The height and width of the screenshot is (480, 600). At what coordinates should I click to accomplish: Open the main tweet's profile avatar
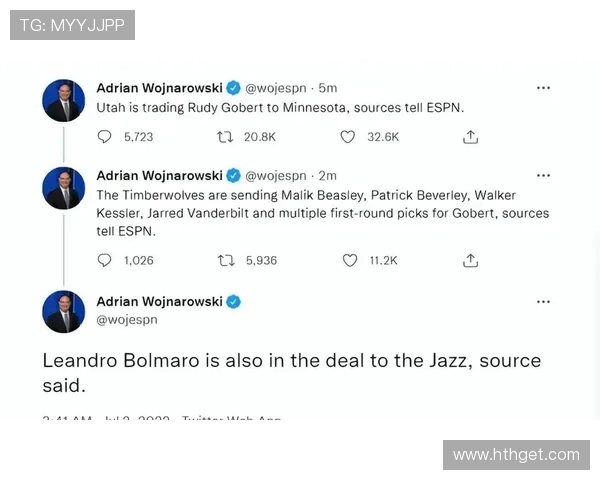pos(64,312)
